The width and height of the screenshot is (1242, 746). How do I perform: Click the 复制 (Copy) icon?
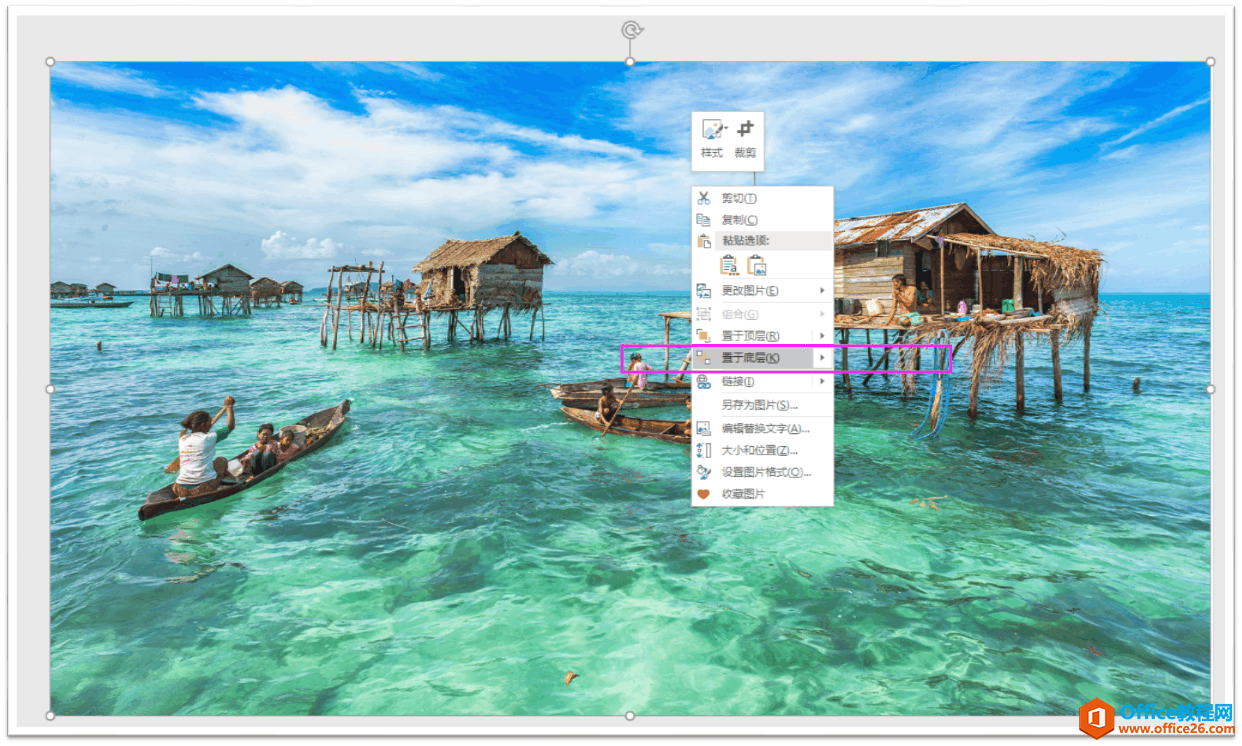pyautogui.click(x=704, y=220)
